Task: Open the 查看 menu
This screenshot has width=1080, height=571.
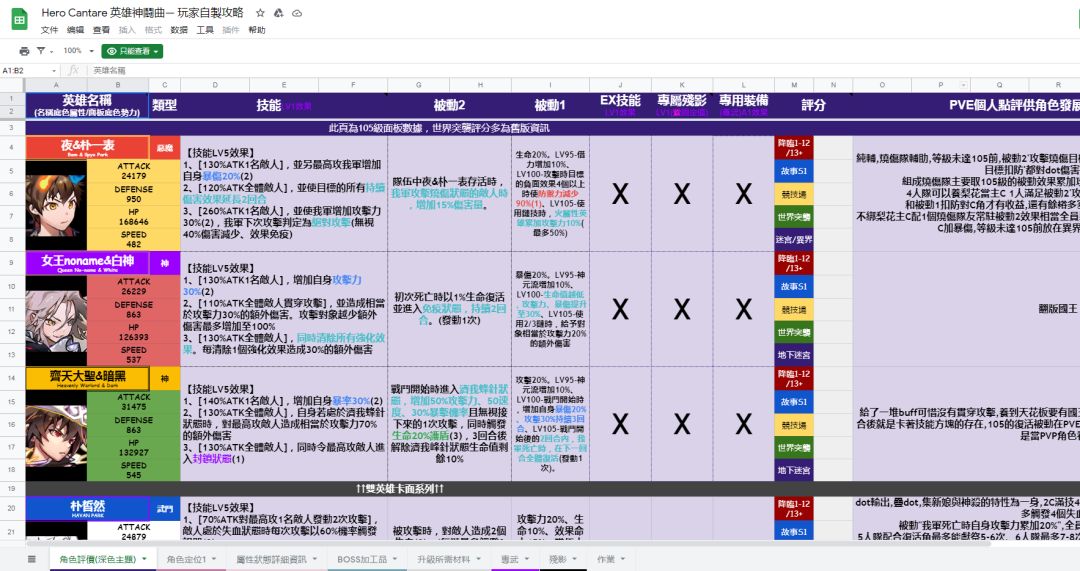Action: pos(101,30)
